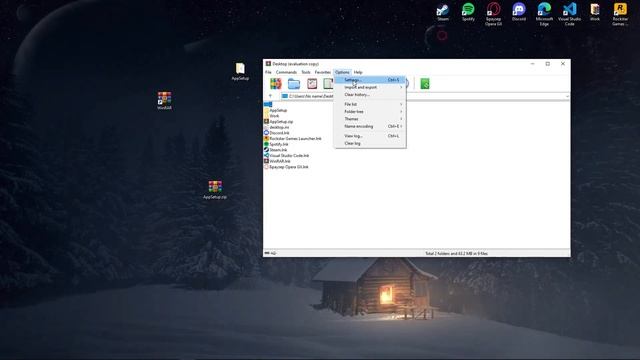This screenshot has width=640, height=360.
Task: Expand the Folder tree submenu
Action: tap(370, 111)
